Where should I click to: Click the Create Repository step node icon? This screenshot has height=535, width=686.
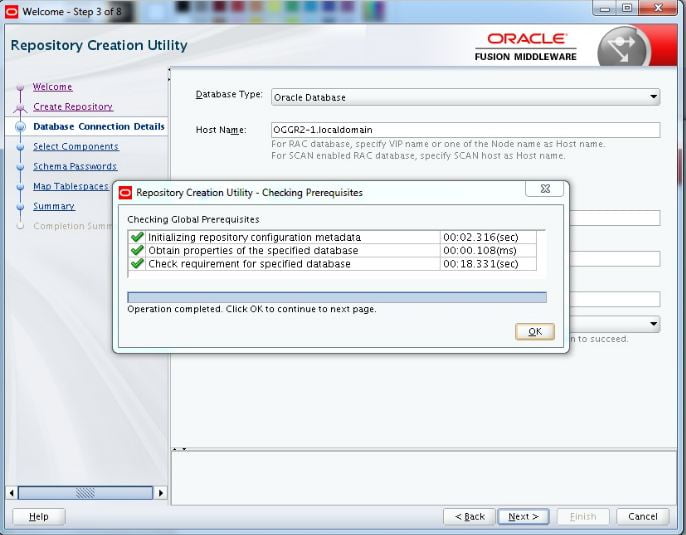[x=20, y=107]
